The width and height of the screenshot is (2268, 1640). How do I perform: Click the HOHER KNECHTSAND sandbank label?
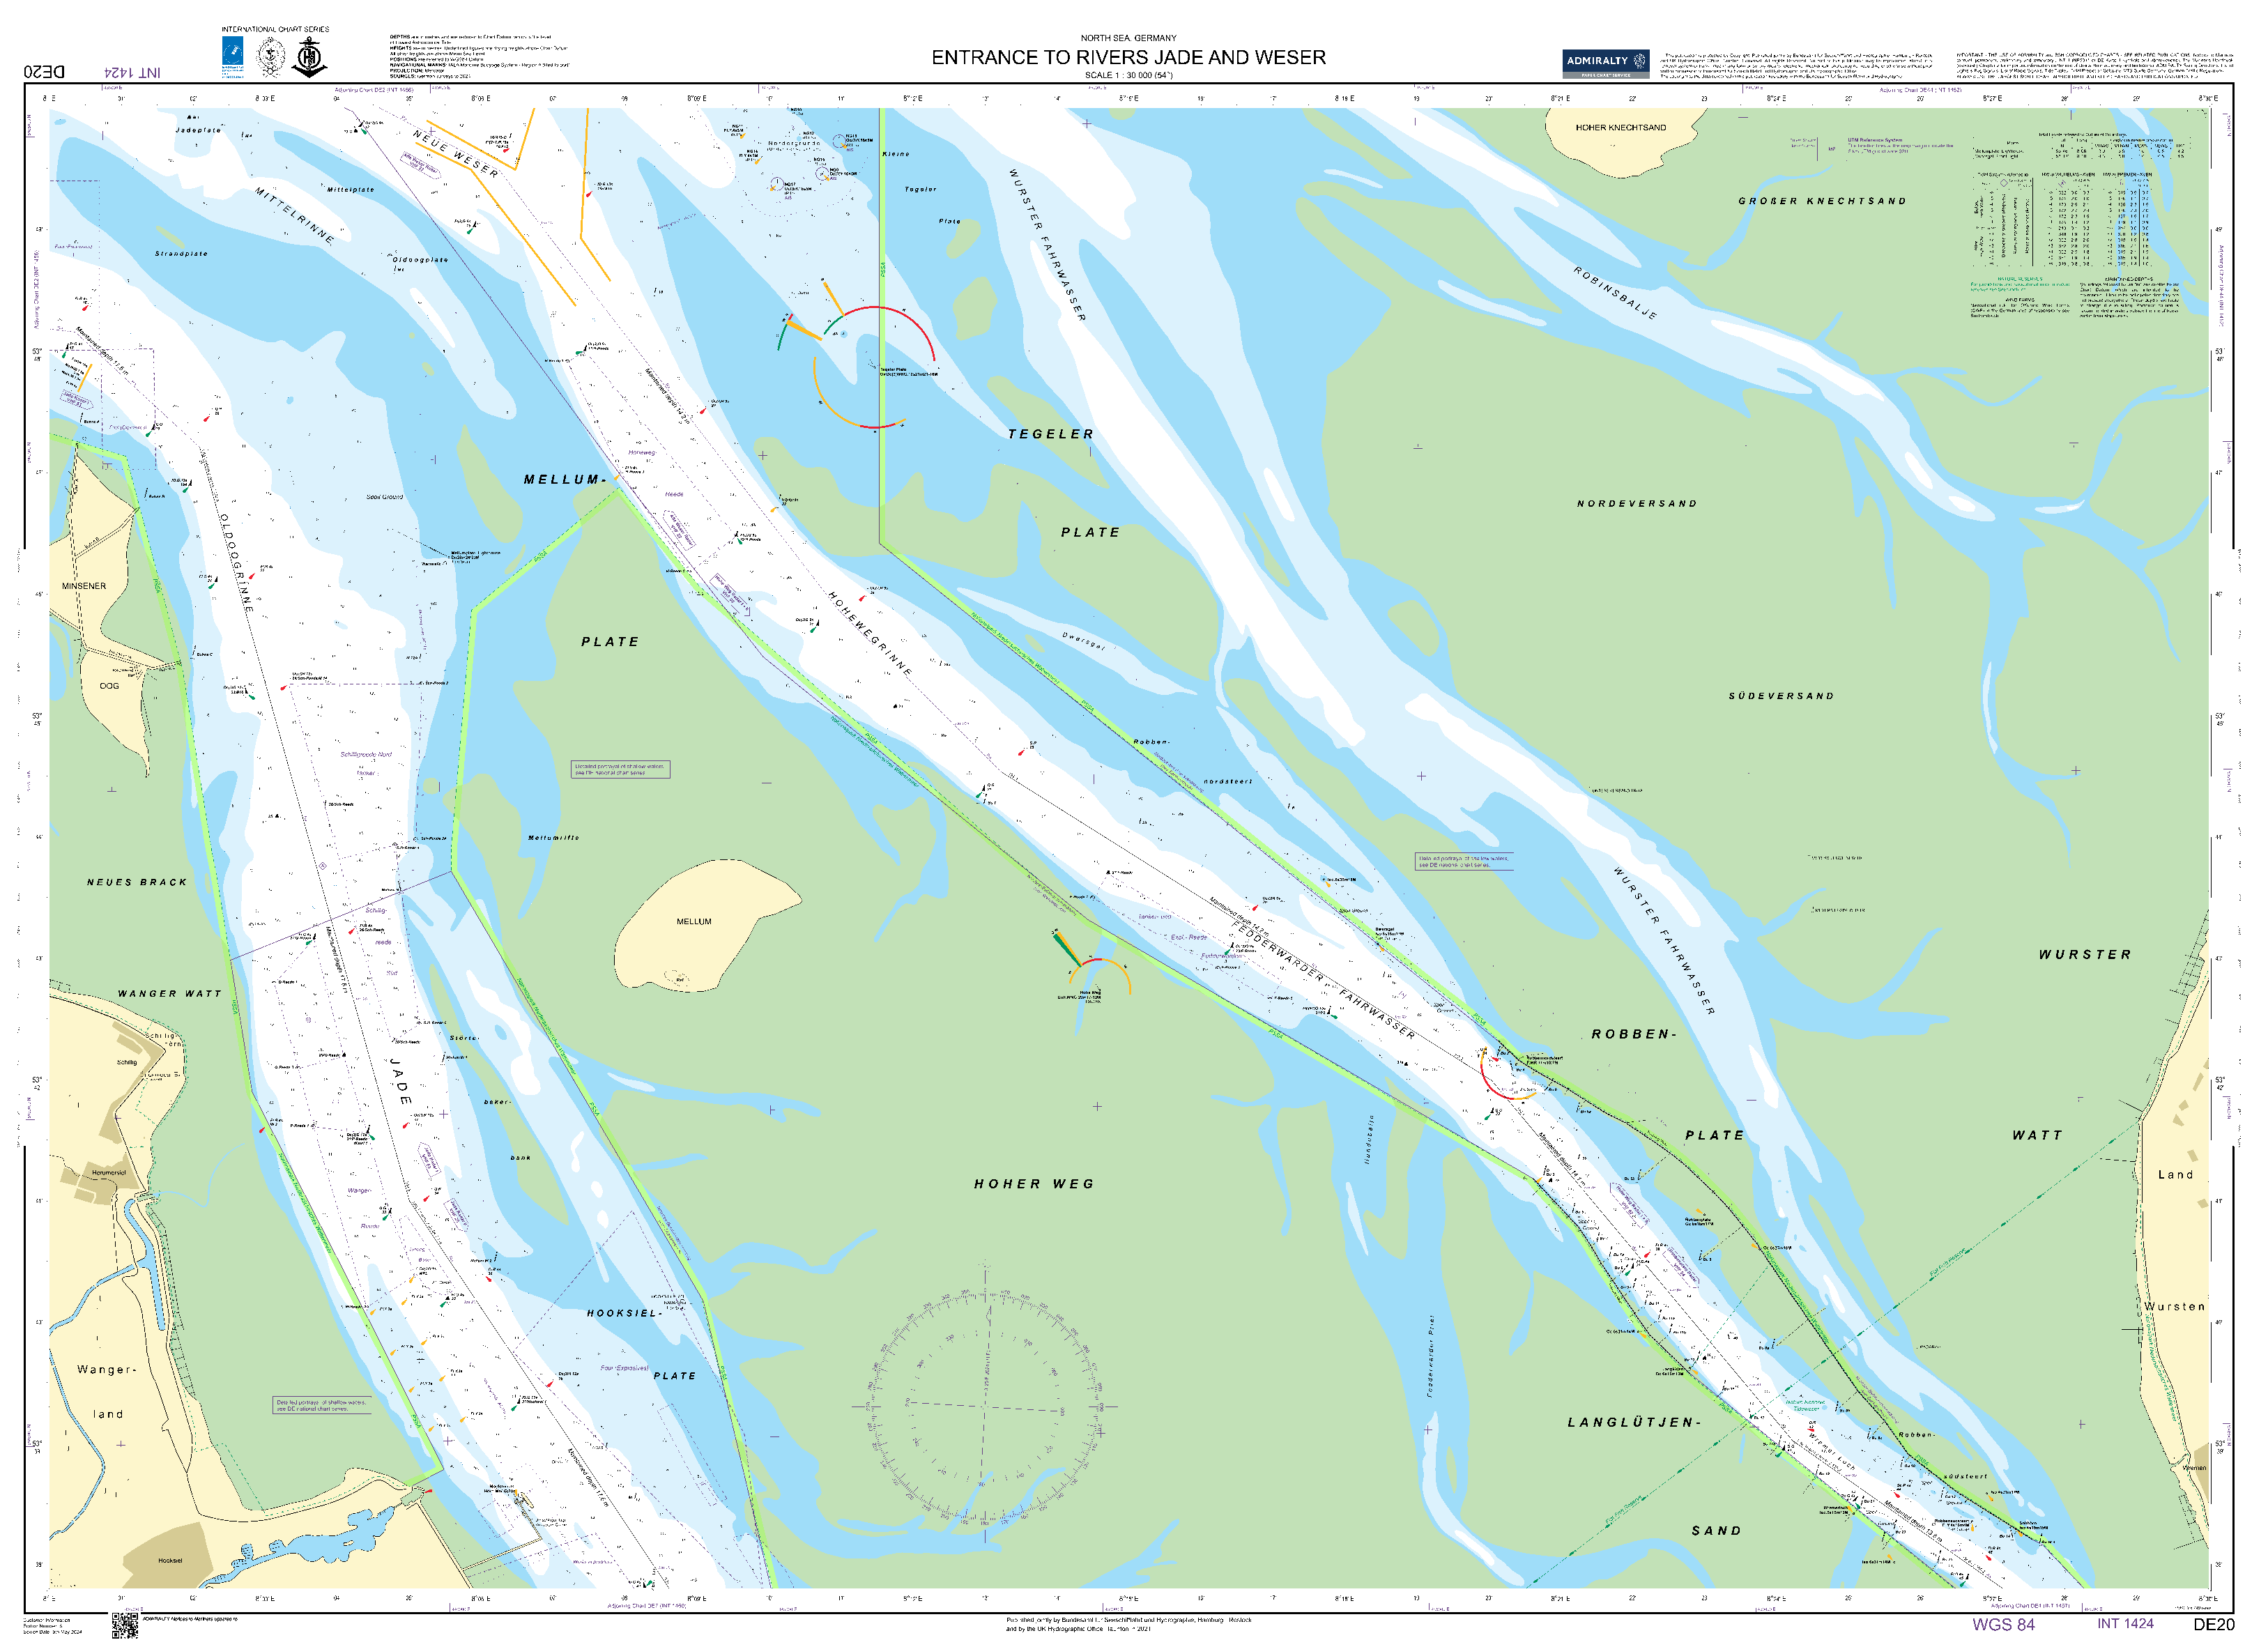(x=1621, y=128)
